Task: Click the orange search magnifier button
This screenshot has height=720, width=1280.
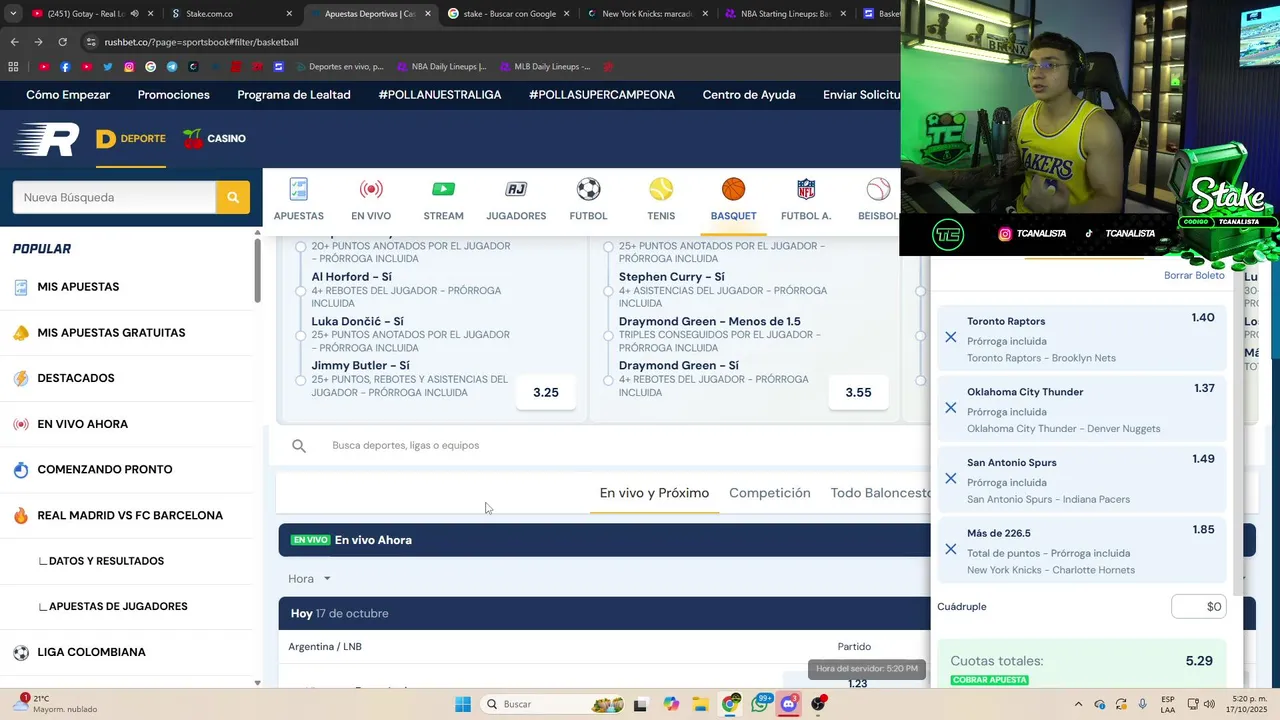Action: click(233, 197)
